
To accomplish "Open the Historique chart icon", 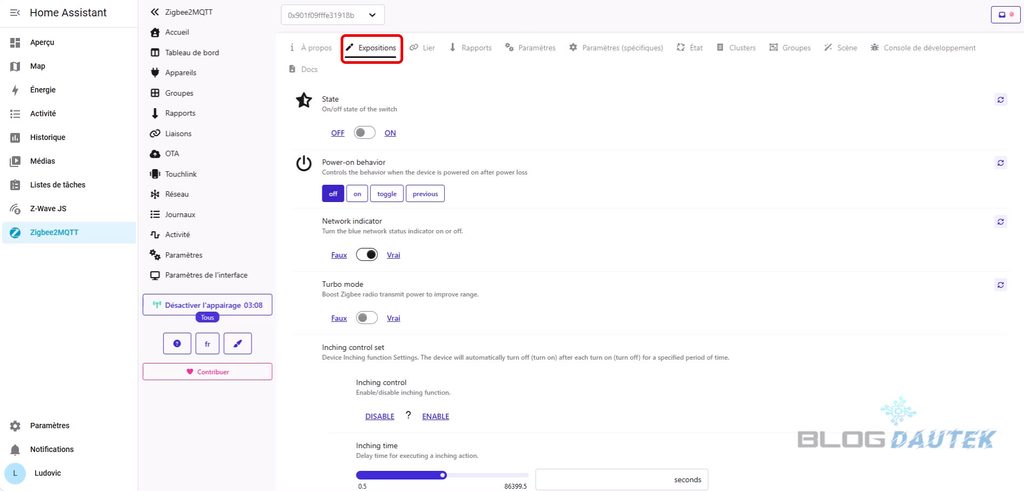I will point(15,137).
